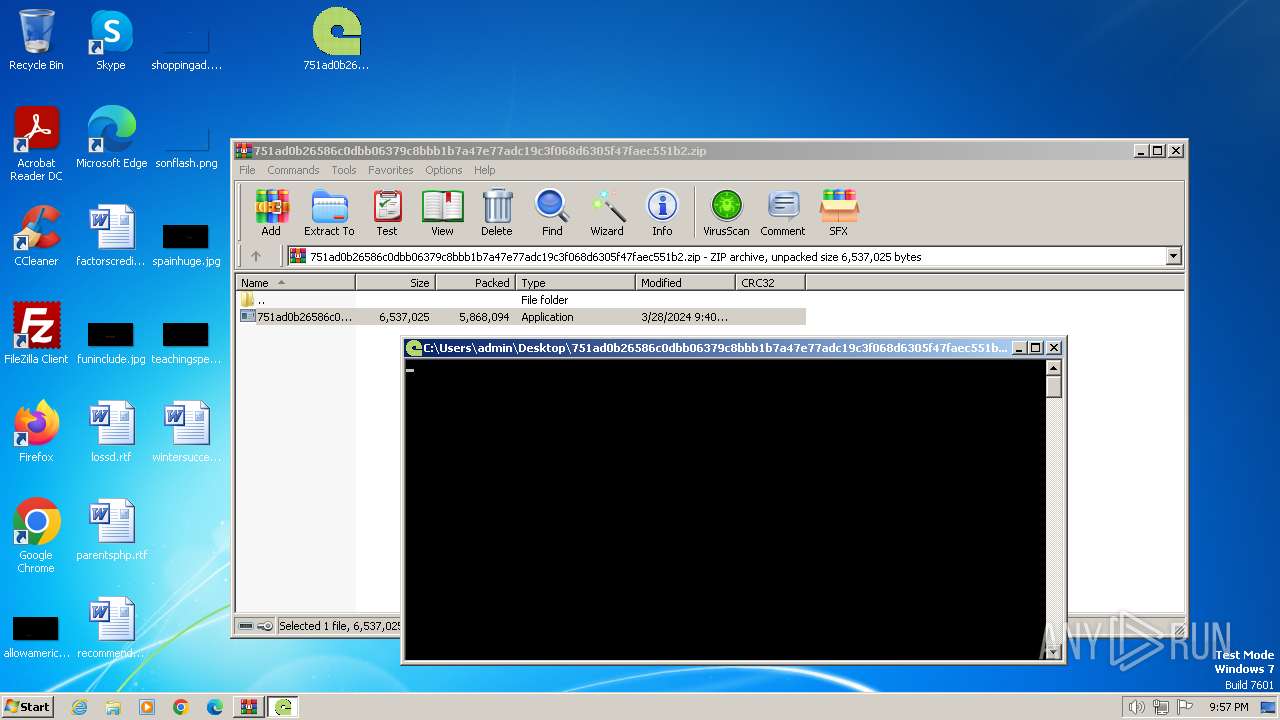1280x720 pixels.
Task: Select the CCleaner desktop icon
Action: pos(36,236)
